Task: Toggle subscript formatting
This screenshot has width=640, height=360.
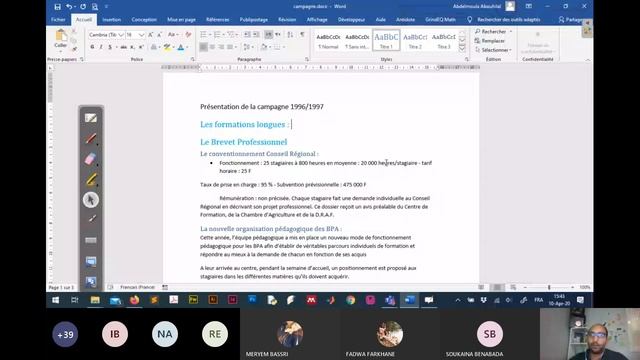Action: click(x=132, y=47)
